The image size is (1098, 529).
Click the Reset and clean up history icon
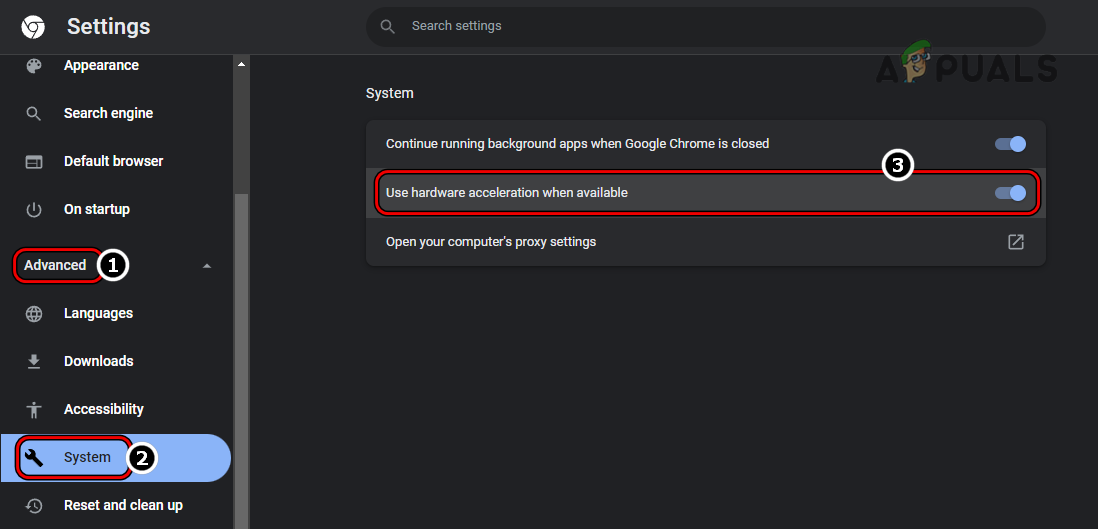34,505
